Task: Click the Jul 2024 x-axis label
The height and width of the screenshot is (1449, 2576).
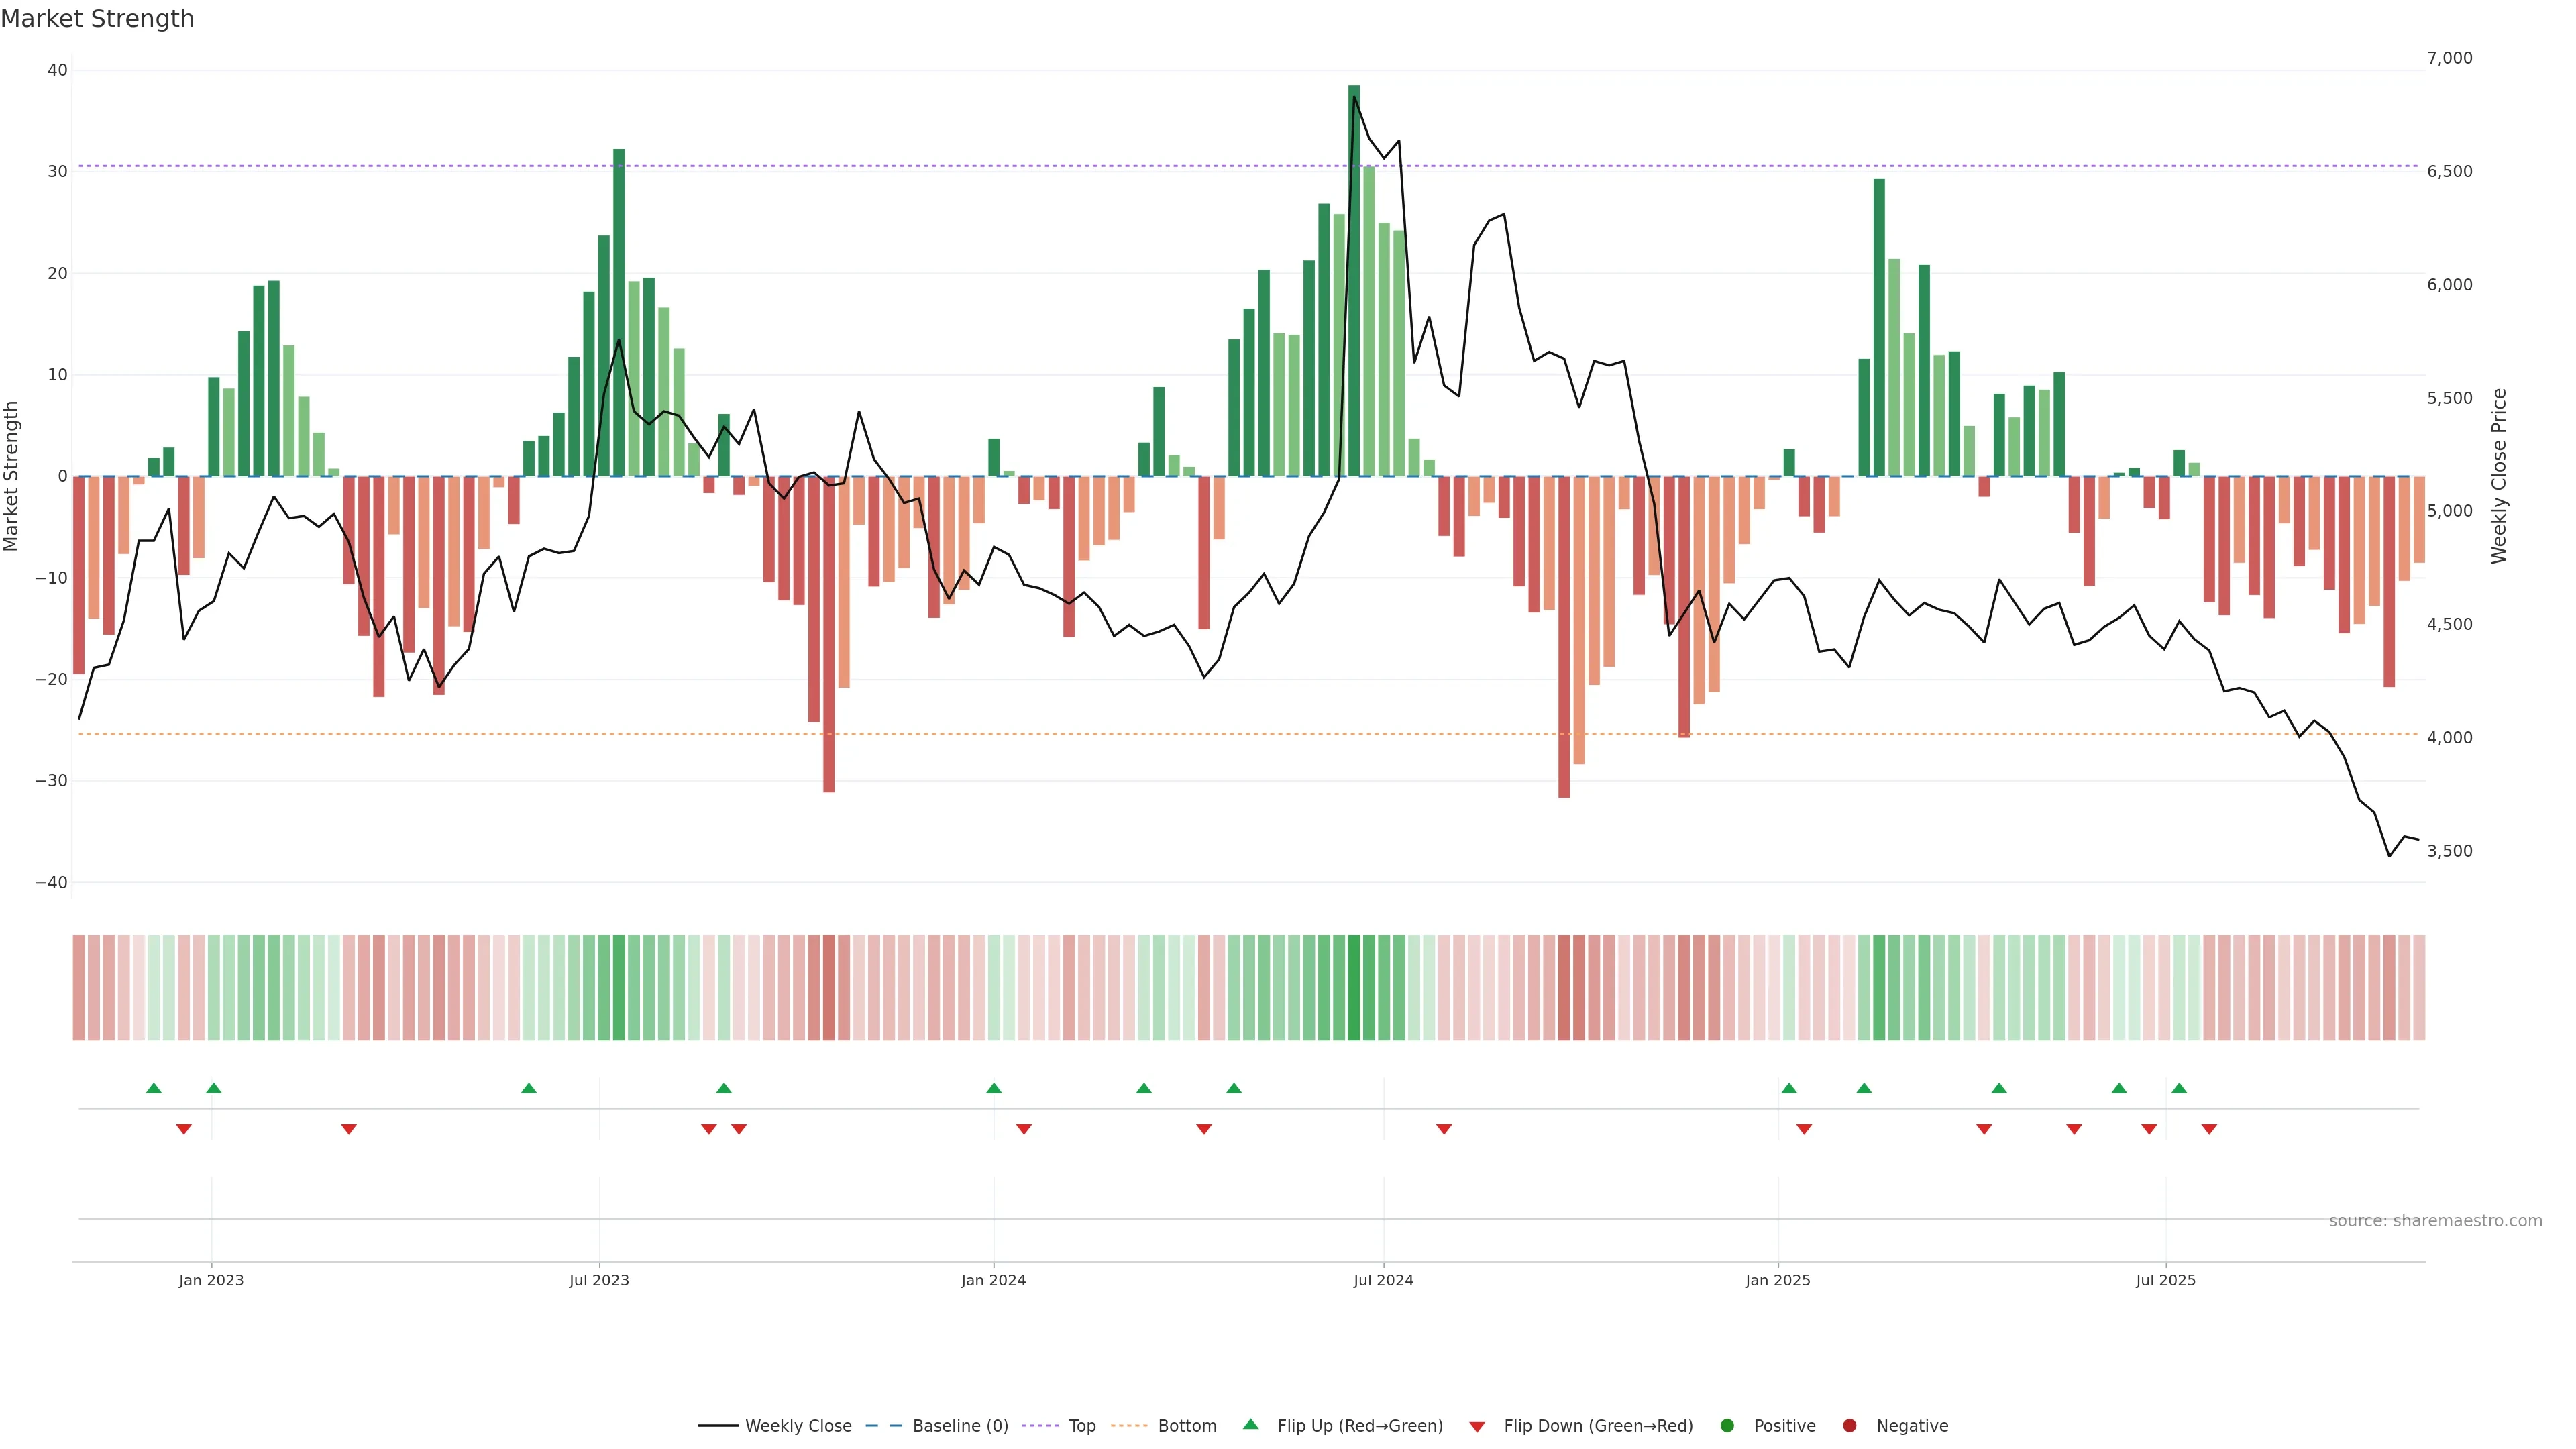Action: (x=1383, y=1280)
